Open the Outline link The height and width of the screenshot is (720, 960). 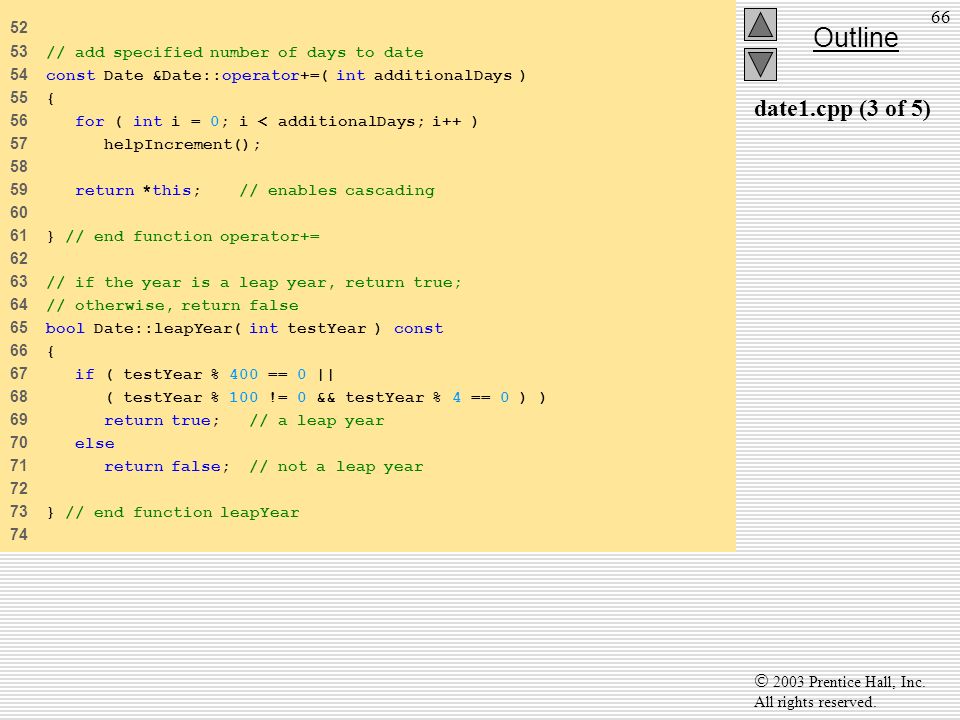855,38
